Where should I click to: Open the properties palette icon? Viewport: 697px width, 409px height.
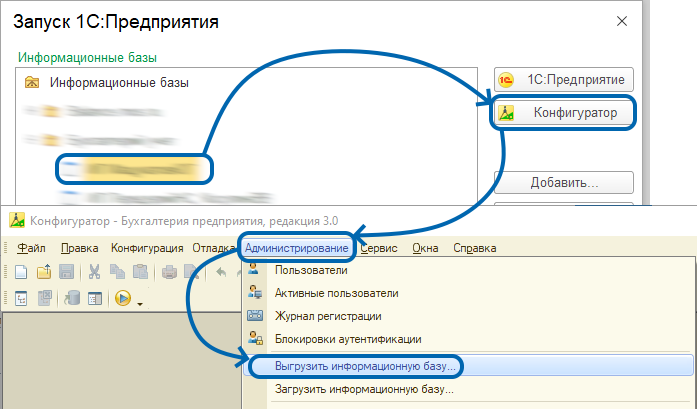pyautogui.click(x=95, y=298)
